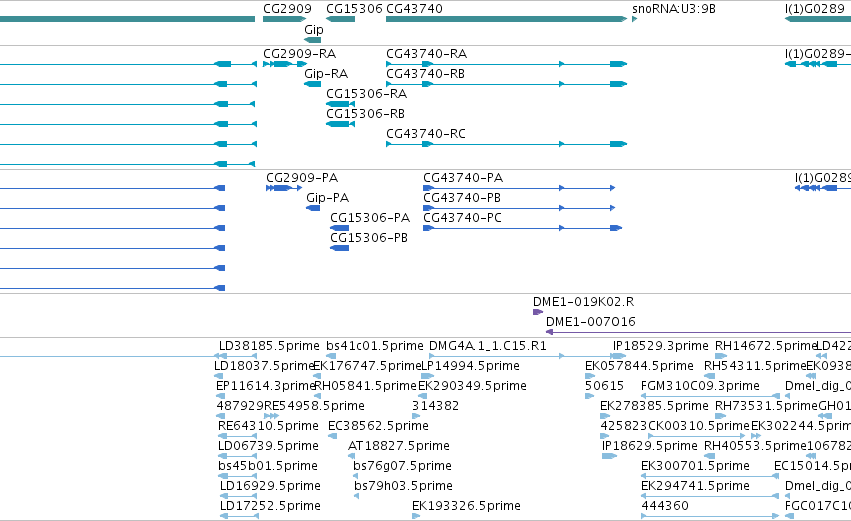Open EST FGM310C09.3prime
Viewport: 851px width, 521px height.
point(700,386)
